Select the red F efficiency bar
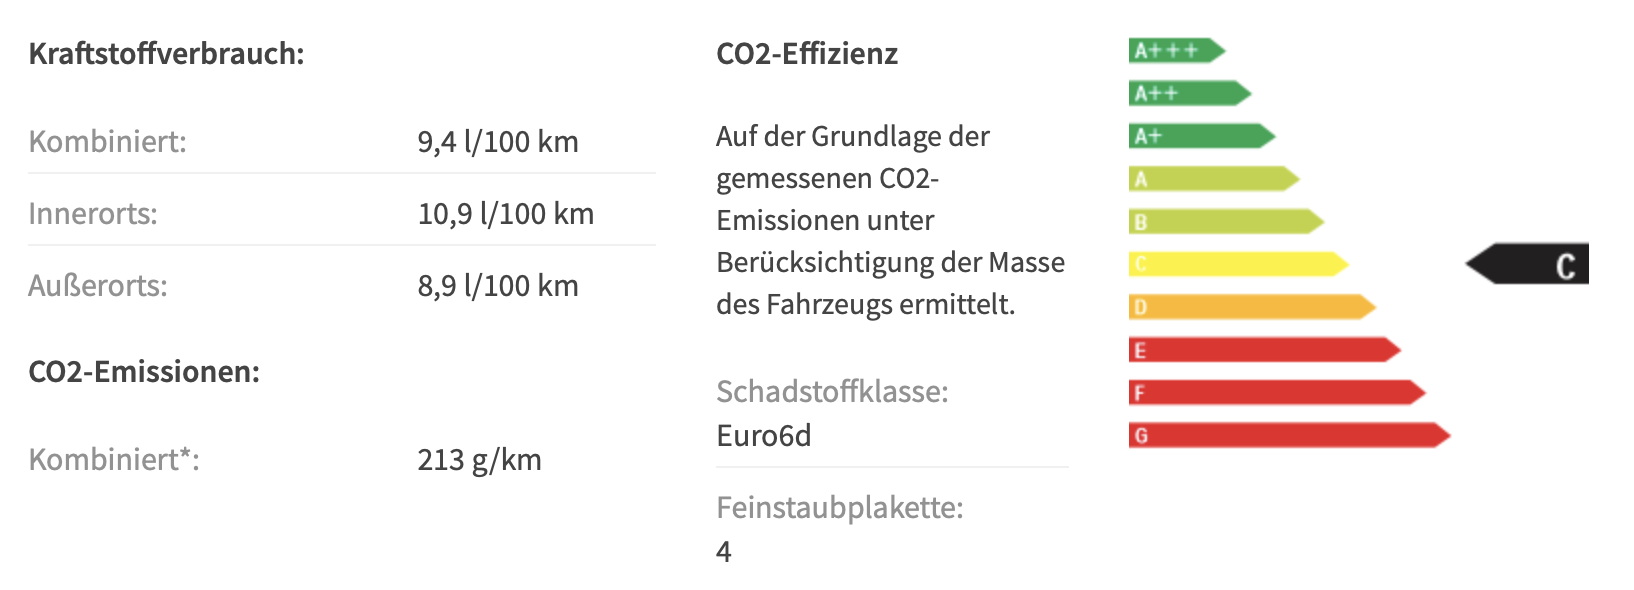This screenshot has width=1634, height=590. pyautogui.click(x=1277, y=393)
